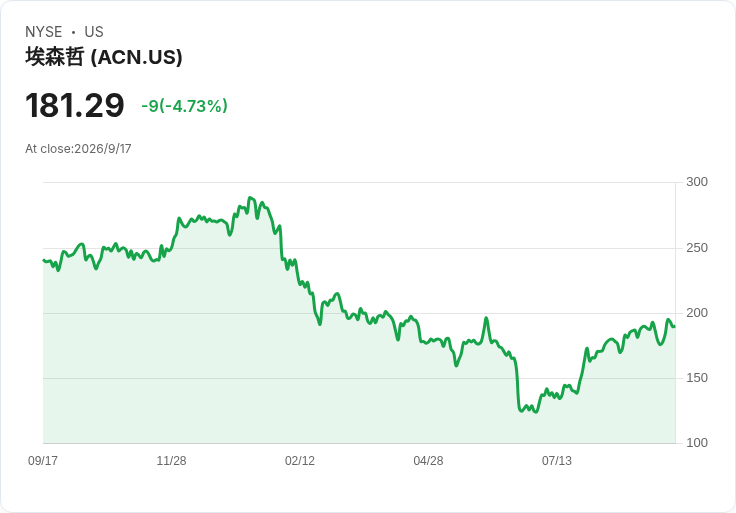Click the 02/12 x-axis date label
The image size is (736, 513).
[300, 460]
